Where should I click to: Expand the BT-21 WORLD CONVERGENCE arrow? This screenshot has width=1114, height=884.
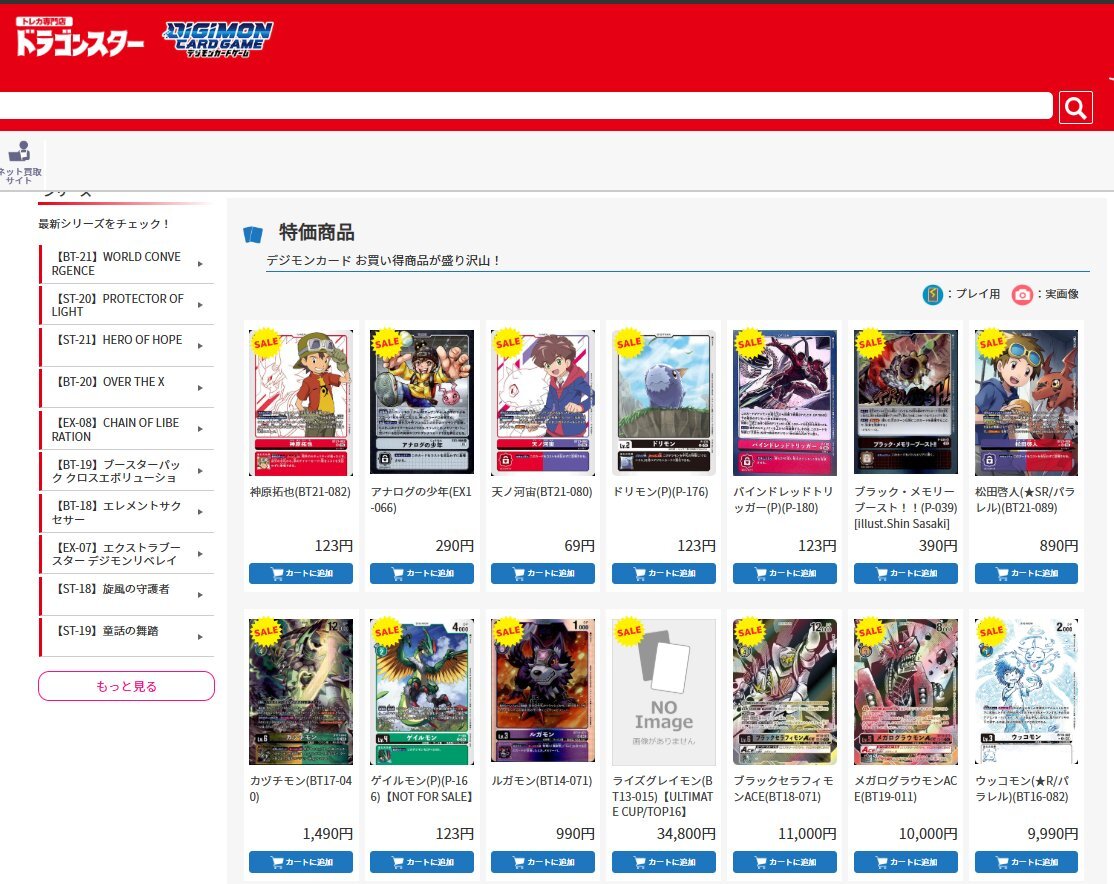pyautogui.click(x=200, y=264)
